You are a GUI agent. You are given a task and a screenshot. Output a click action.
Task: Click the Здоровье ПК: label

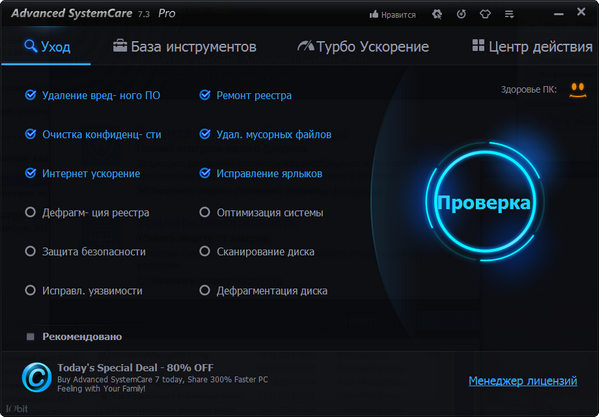click(x=529, y=90)
